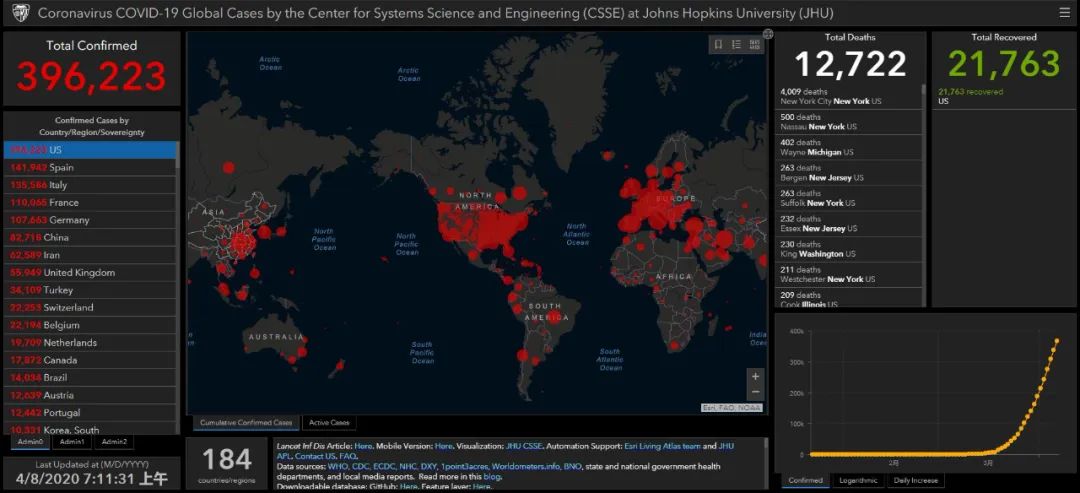1080x493 pixels.
Task: Click the Westchester New York deaths entry
Action: 849,275
